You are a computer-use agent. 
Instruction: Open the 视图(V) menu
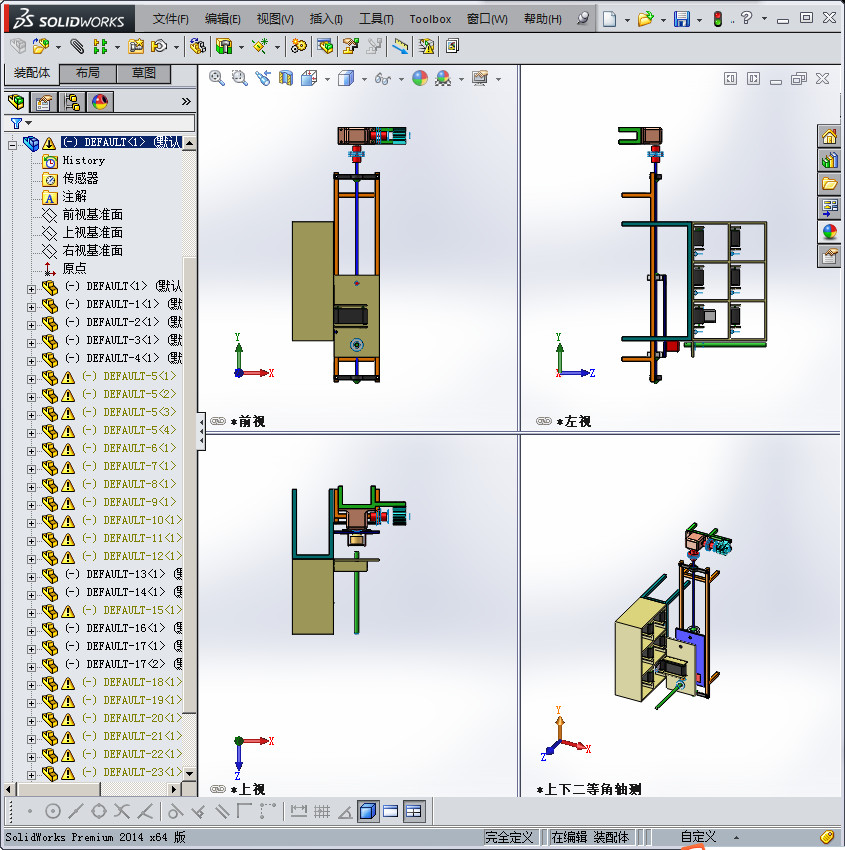click(275, 19)
